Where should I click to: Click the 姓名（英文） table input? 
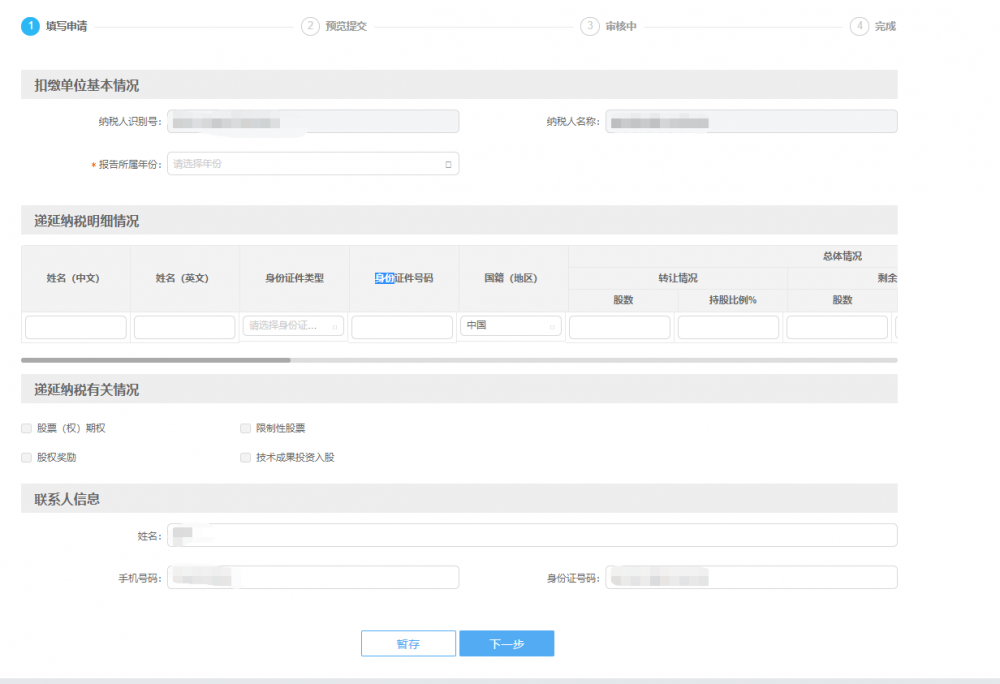[x=185, y=327]
